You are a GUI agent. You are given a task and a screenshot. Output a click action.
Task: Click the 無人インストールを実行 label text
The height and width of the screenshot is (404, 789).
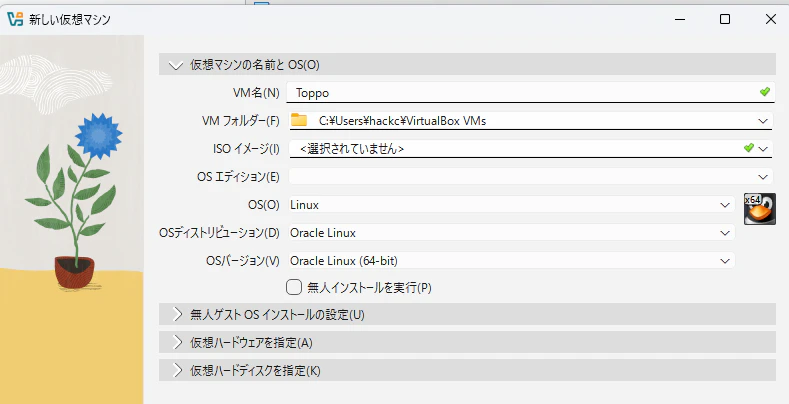point(369,288)
